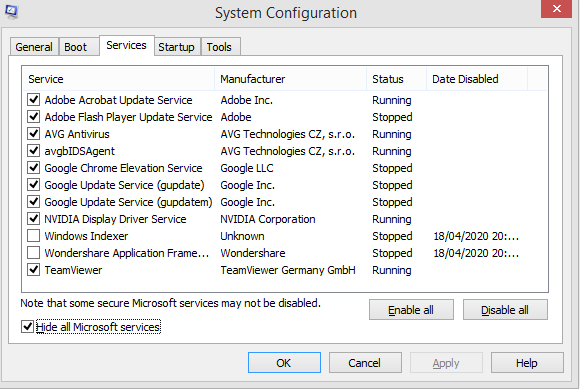
Task: Select the Adobe Acrobat Update Service row name
Action: point(118,100)
